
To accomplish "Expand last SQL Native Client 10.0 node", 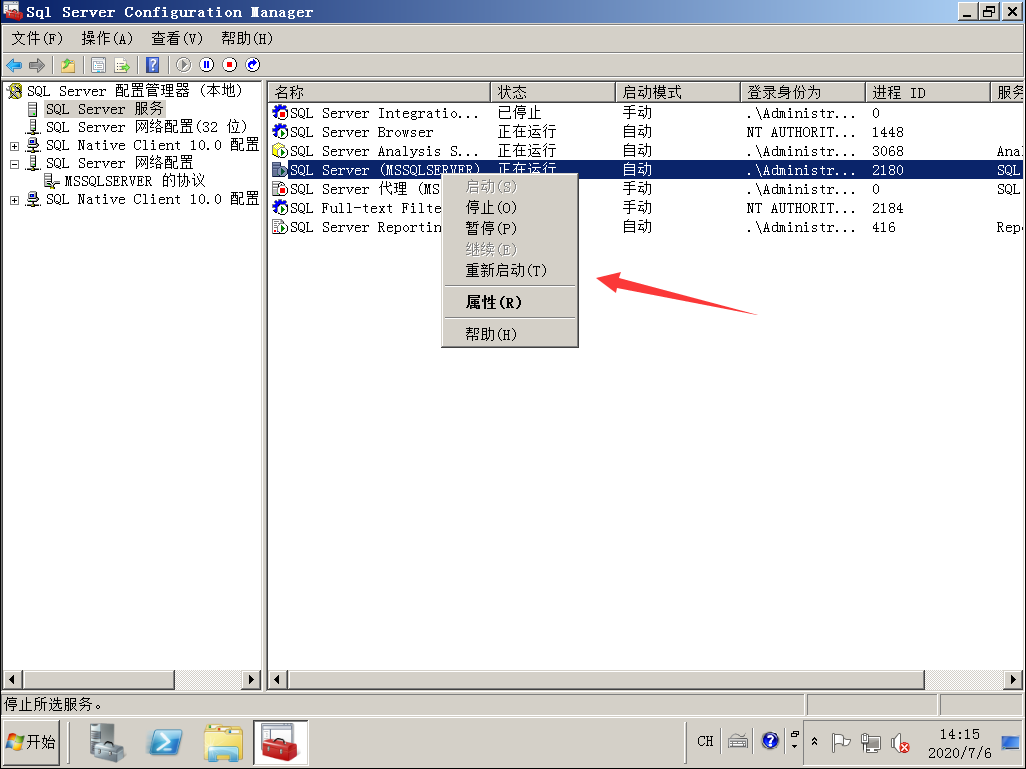I will tap(14, 200).
